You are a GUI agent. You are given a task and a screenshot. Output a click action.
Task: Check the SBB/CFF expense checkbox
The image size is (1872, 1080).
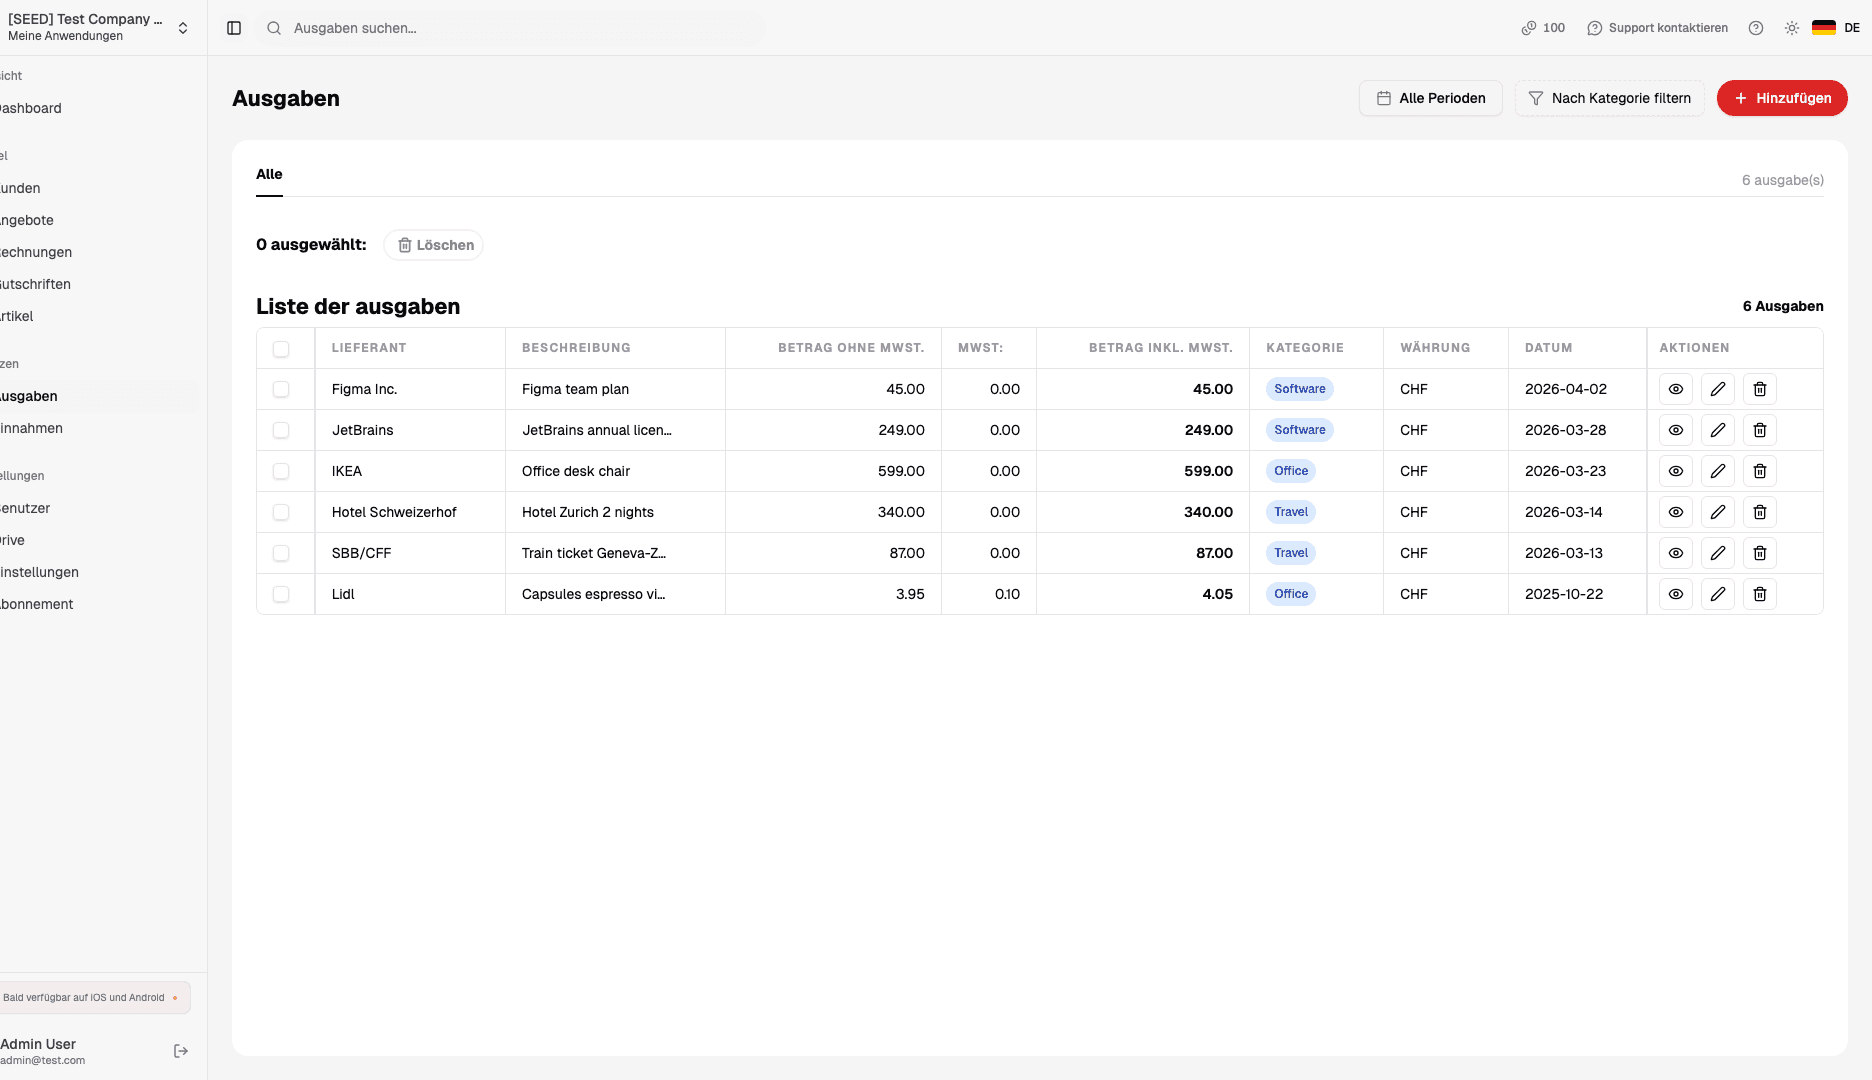pos(281,553)
